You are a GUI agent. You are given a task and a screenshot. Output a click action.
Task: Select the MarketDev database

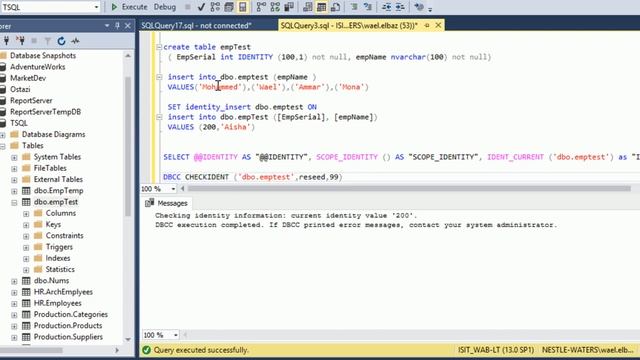pos(28,78)
